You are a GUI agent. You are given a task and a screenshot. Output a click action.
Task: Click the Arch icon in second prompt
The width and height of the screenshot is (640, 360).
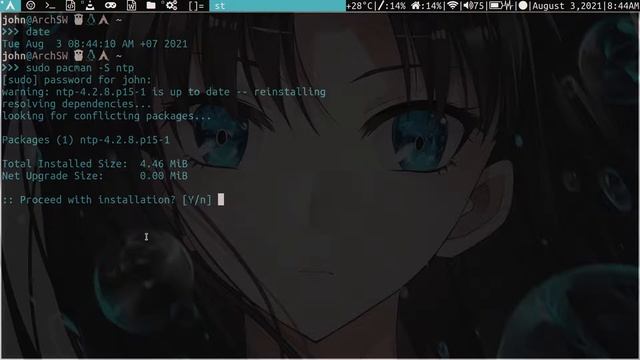click(104, 56)
